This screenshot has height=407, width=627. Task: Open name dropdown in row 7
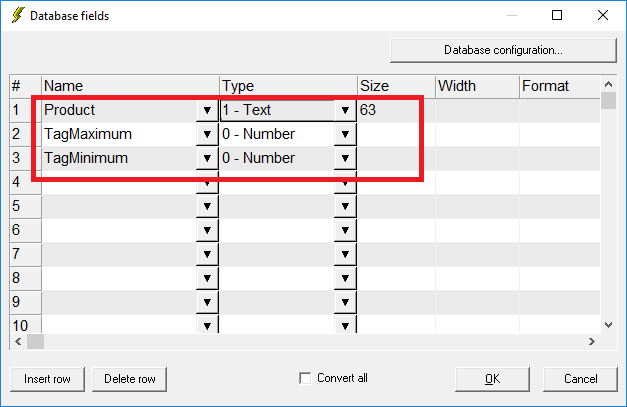coord(207,254)
